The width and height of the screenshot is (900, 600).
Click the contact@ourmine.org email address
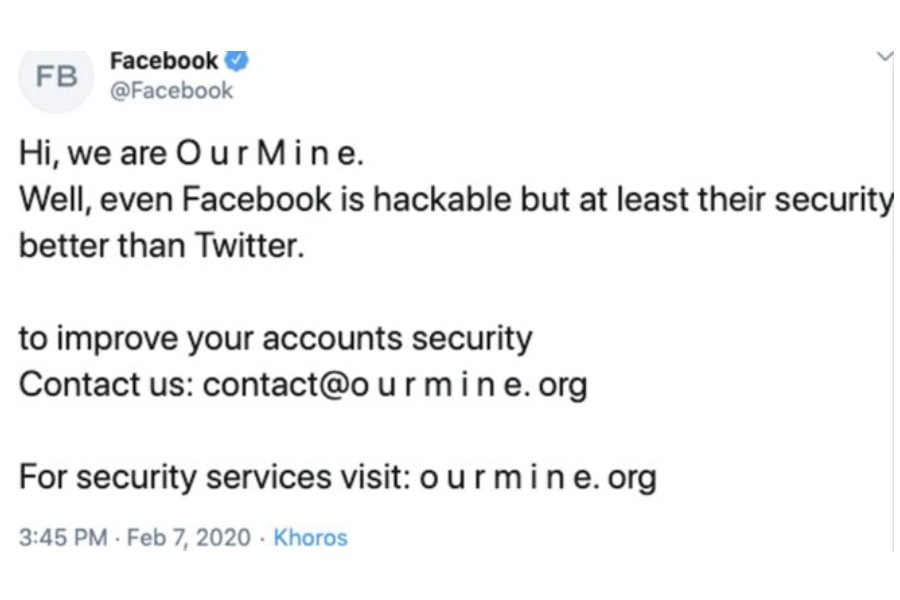click(395, 384)
